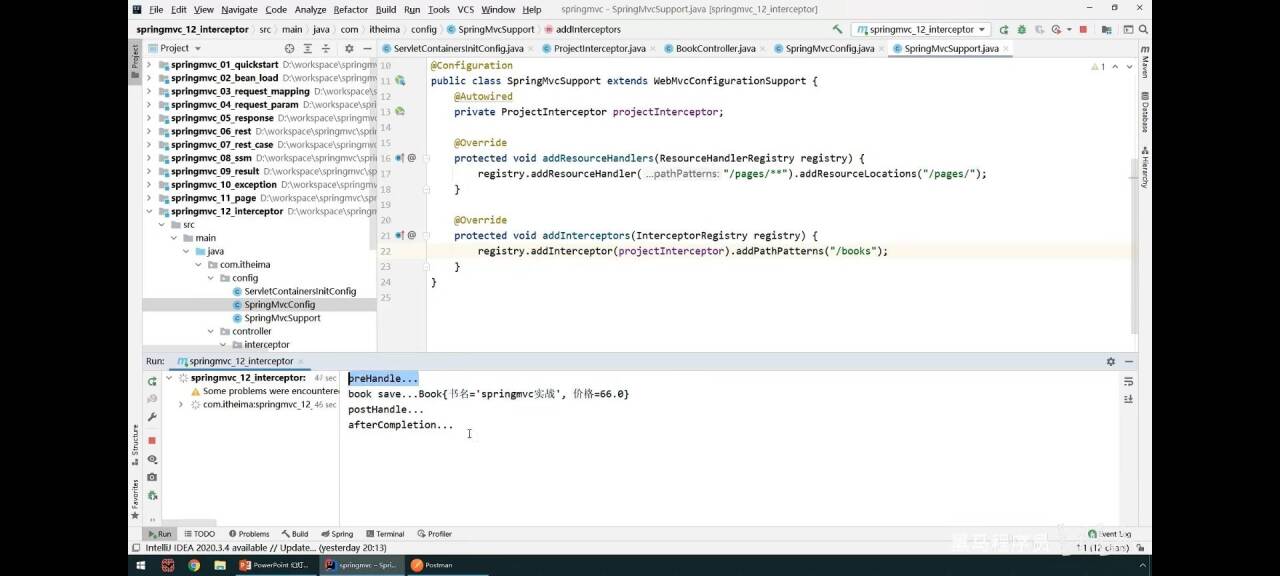The image size is (1280, 576).
Task: Hide the Project panel with the minus icon
Action: pos(367,48)
